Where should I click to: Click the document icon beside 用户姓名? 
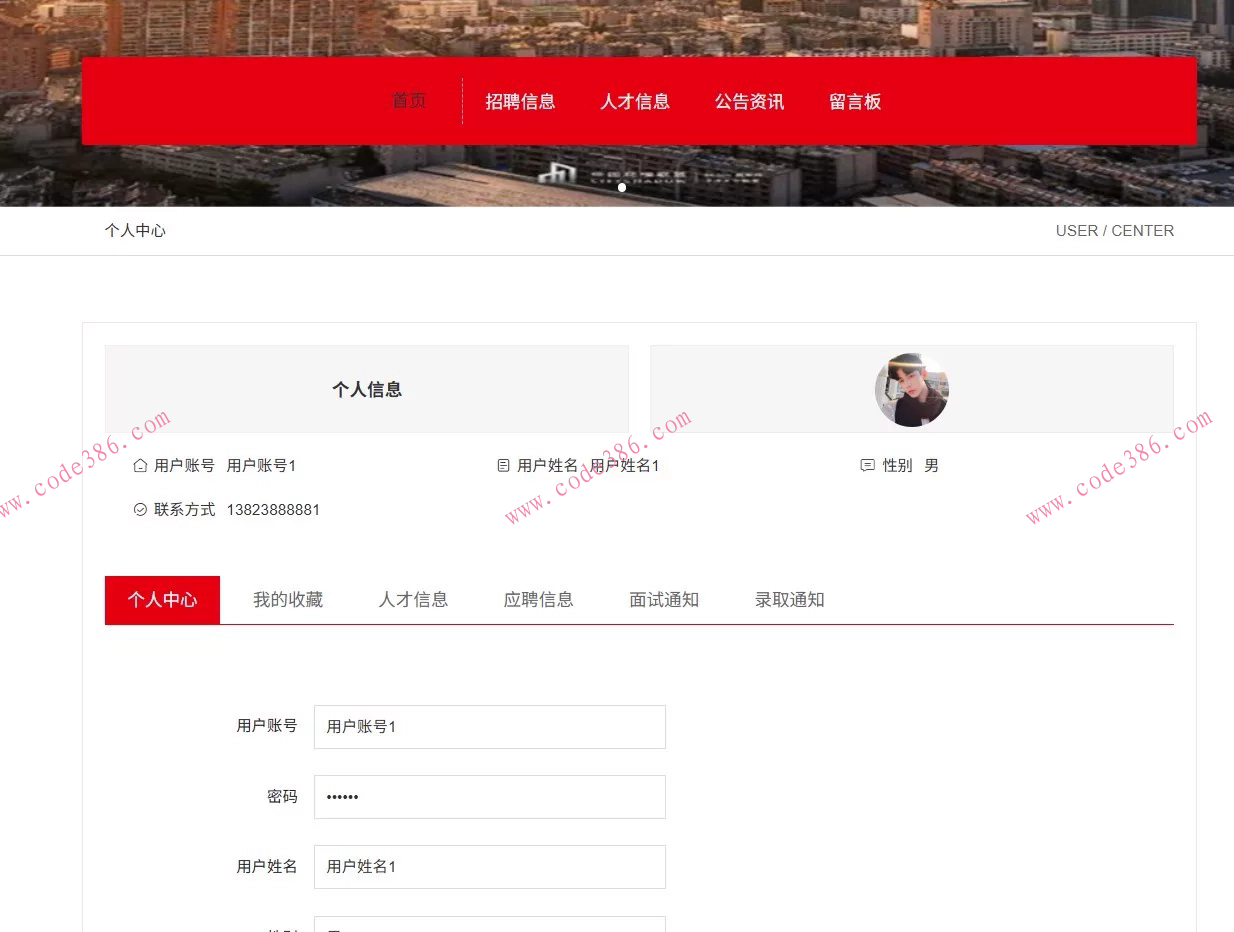point(503,465)
